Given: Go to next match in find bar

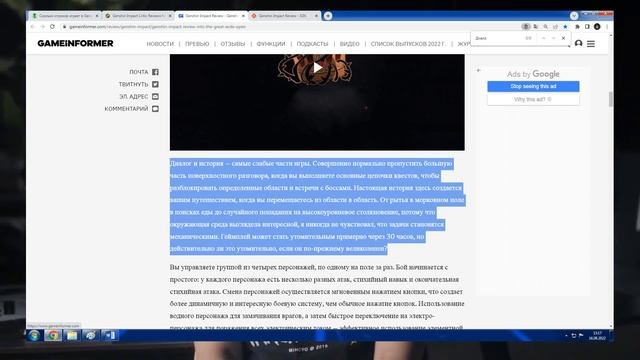Looking at the screenshot, I should click(x=553, y=38).
